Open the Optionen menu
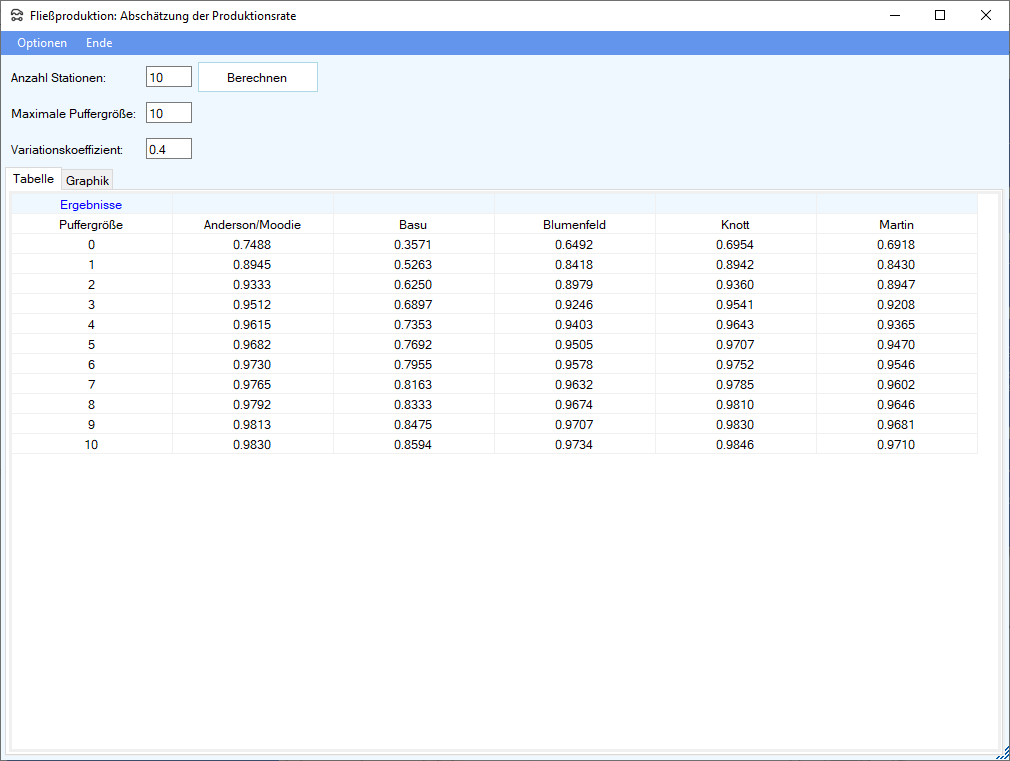This screenshot has height=761, width=1010. pyautogui.click(x=42, y=43)
